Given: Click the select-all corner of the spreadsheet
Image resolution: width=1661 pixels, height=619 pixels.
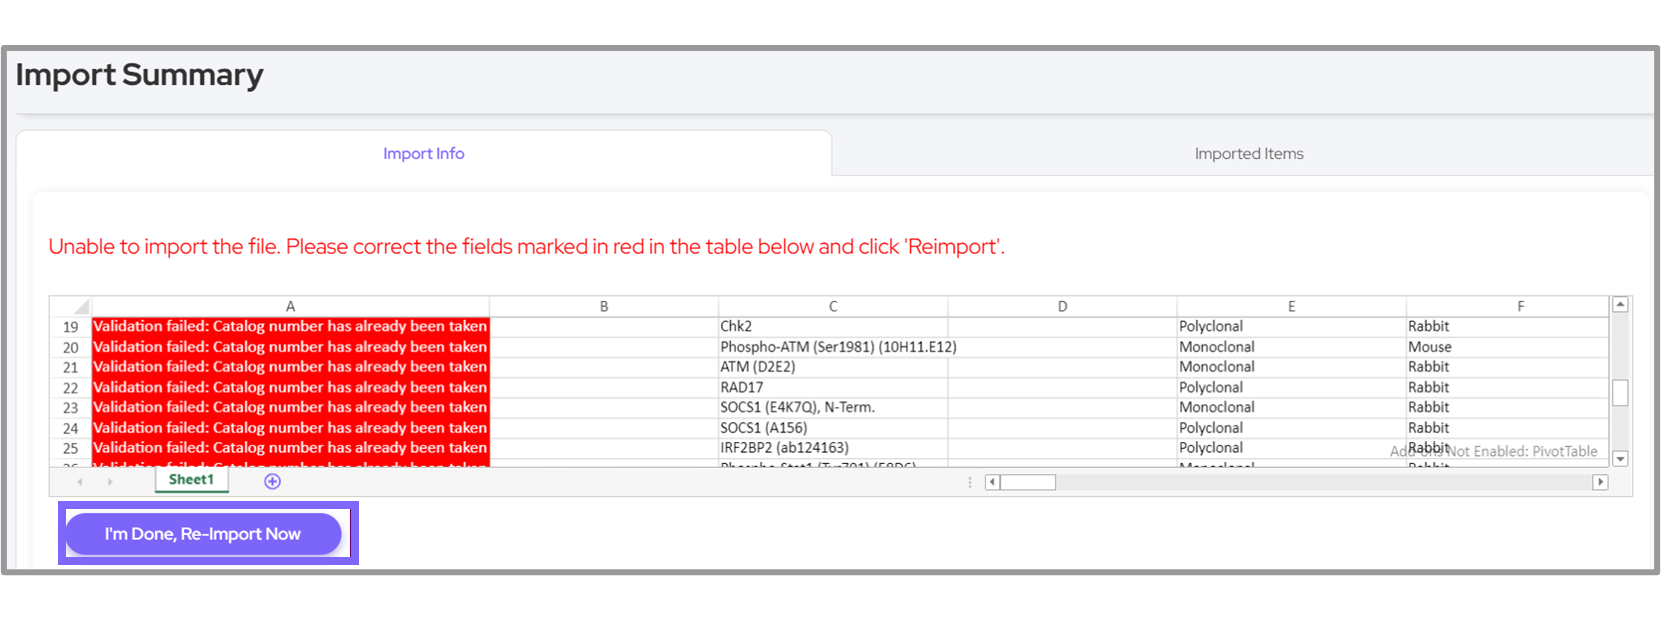Looking at the screenshot, I should tap(70, 306).
